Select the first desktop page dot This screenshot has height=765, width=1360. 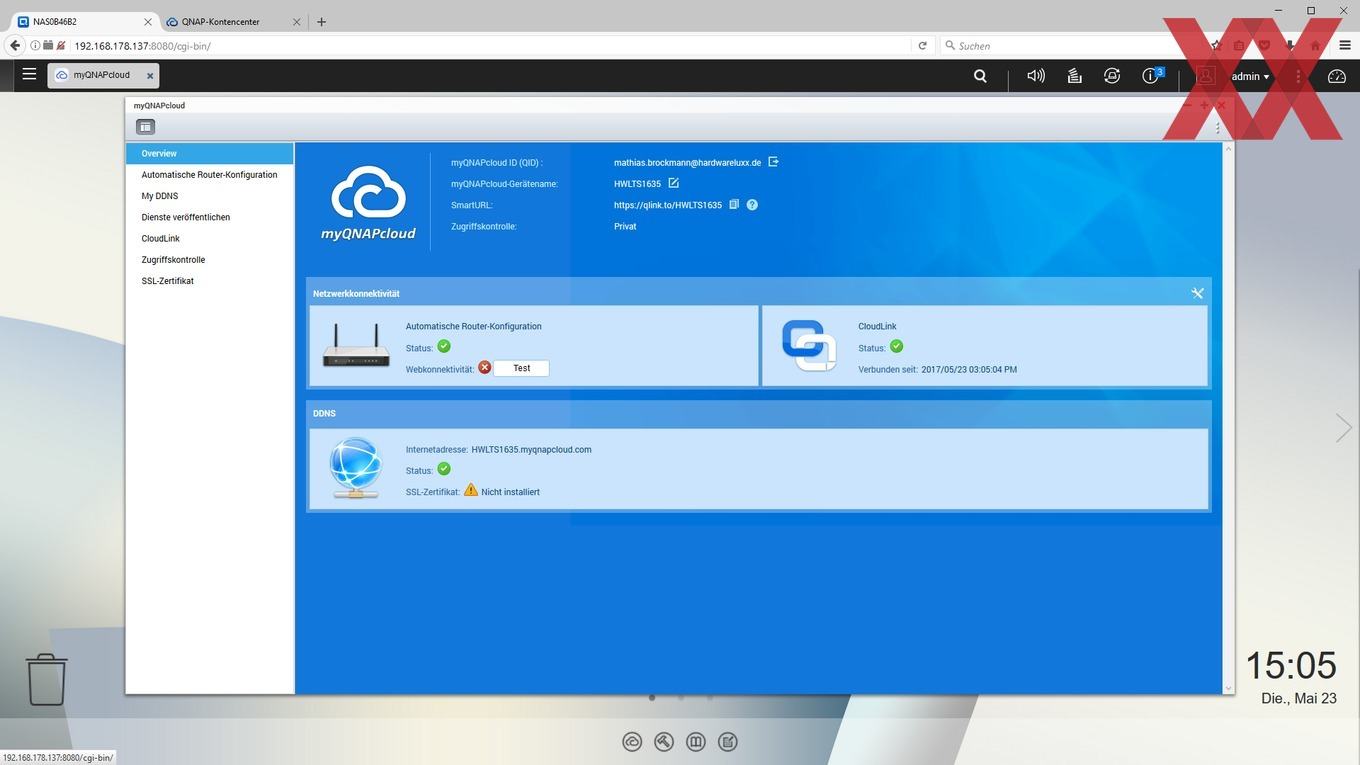[x=652, y=698]
